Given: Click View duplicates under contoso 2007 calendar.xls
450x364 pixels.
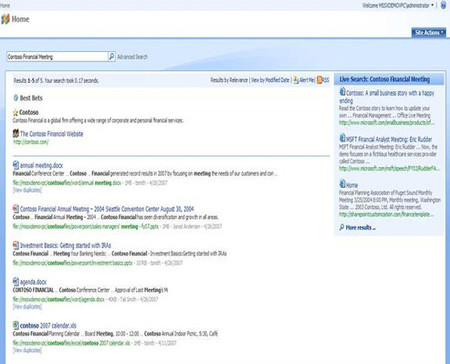Looking at the screenshot, I should click(x=27, y=350).
